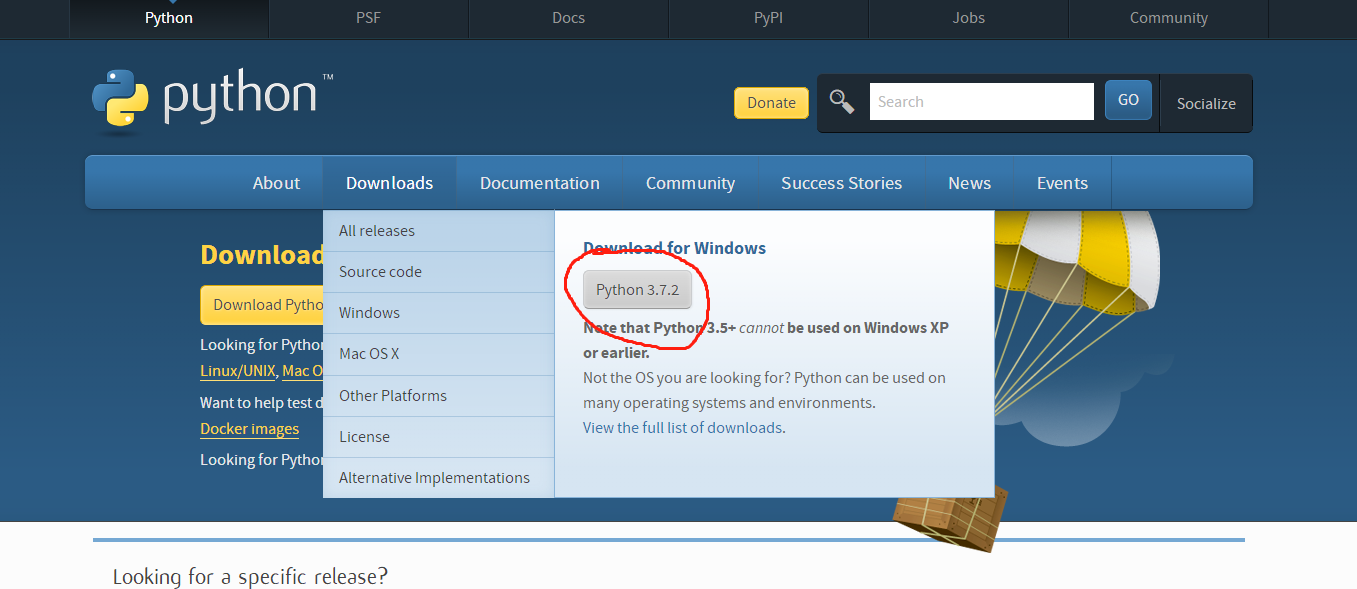1357x589 pixels.
Task: Click the yellow Donate button
Action: pyautogui.click(x=771, y=103)
